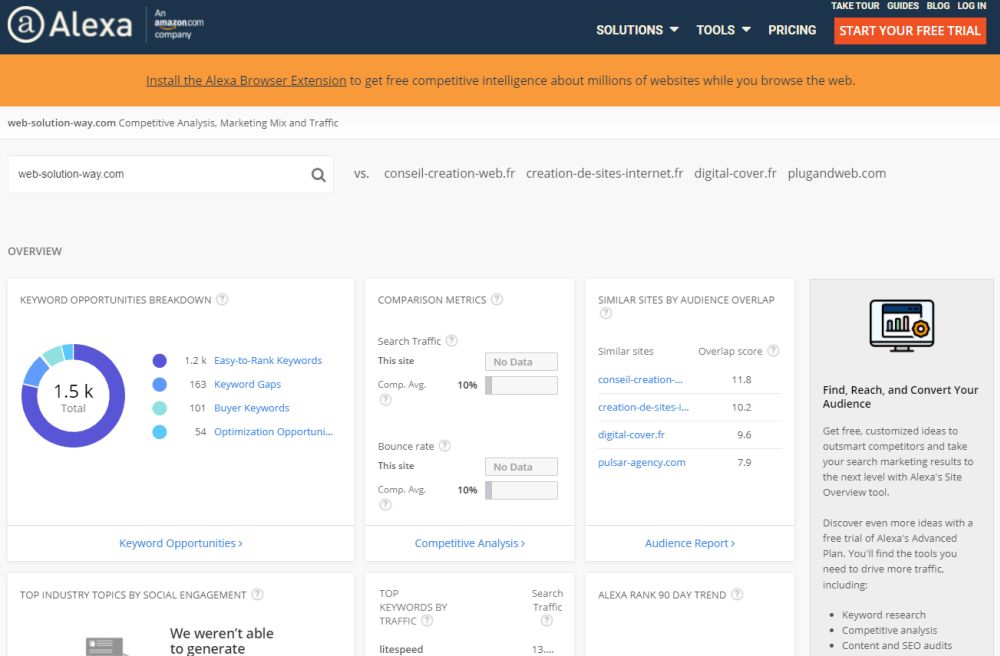Click Install the Alexa Browser Extension link
Image resolution: width=1000 pixels, height=656 pixels.
click(x=246, y=80)
